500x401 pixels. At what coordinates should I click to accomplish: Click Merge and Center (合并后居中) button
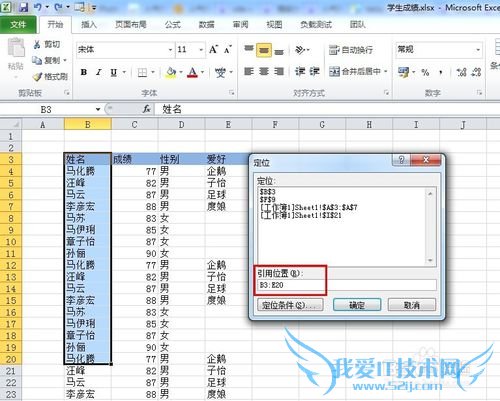point(355,71)
